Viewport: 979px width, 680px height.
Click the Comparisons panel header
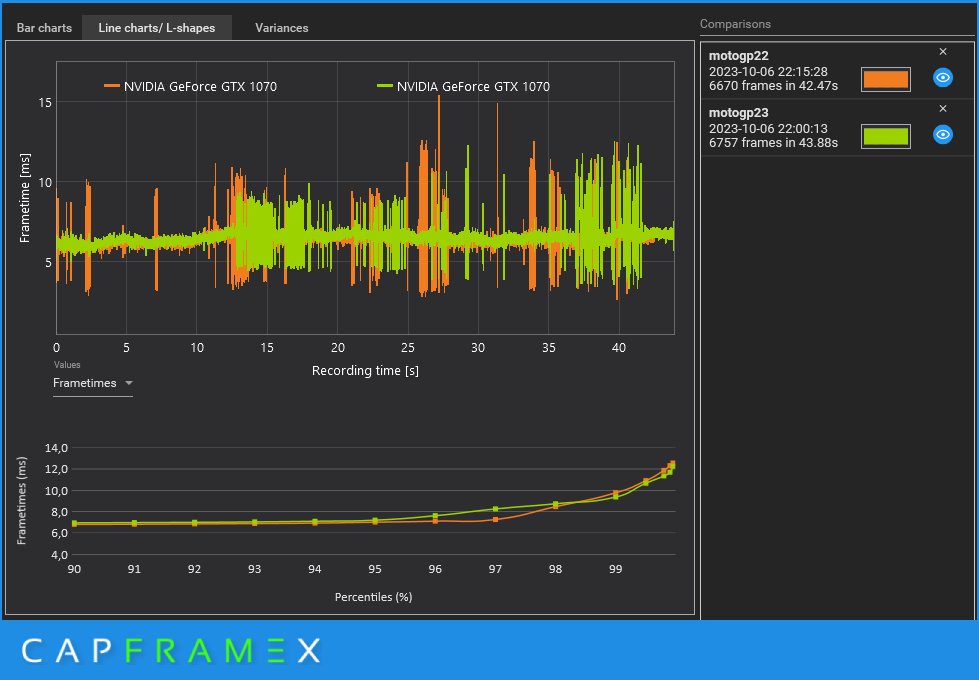(735, 24)
